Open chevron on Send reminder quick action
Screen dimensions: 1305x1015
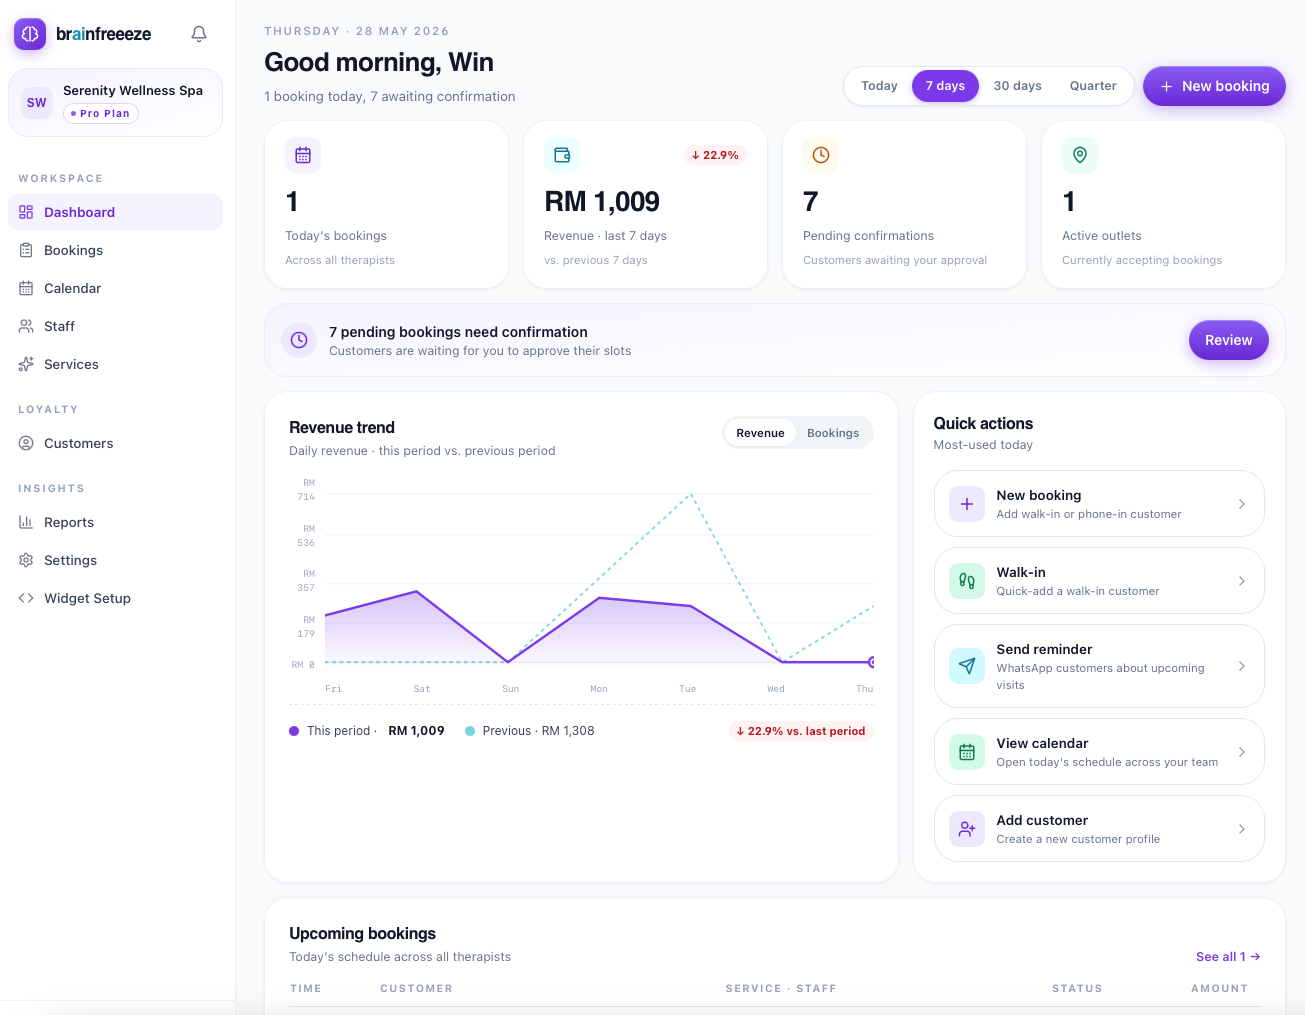[1242, 666]
